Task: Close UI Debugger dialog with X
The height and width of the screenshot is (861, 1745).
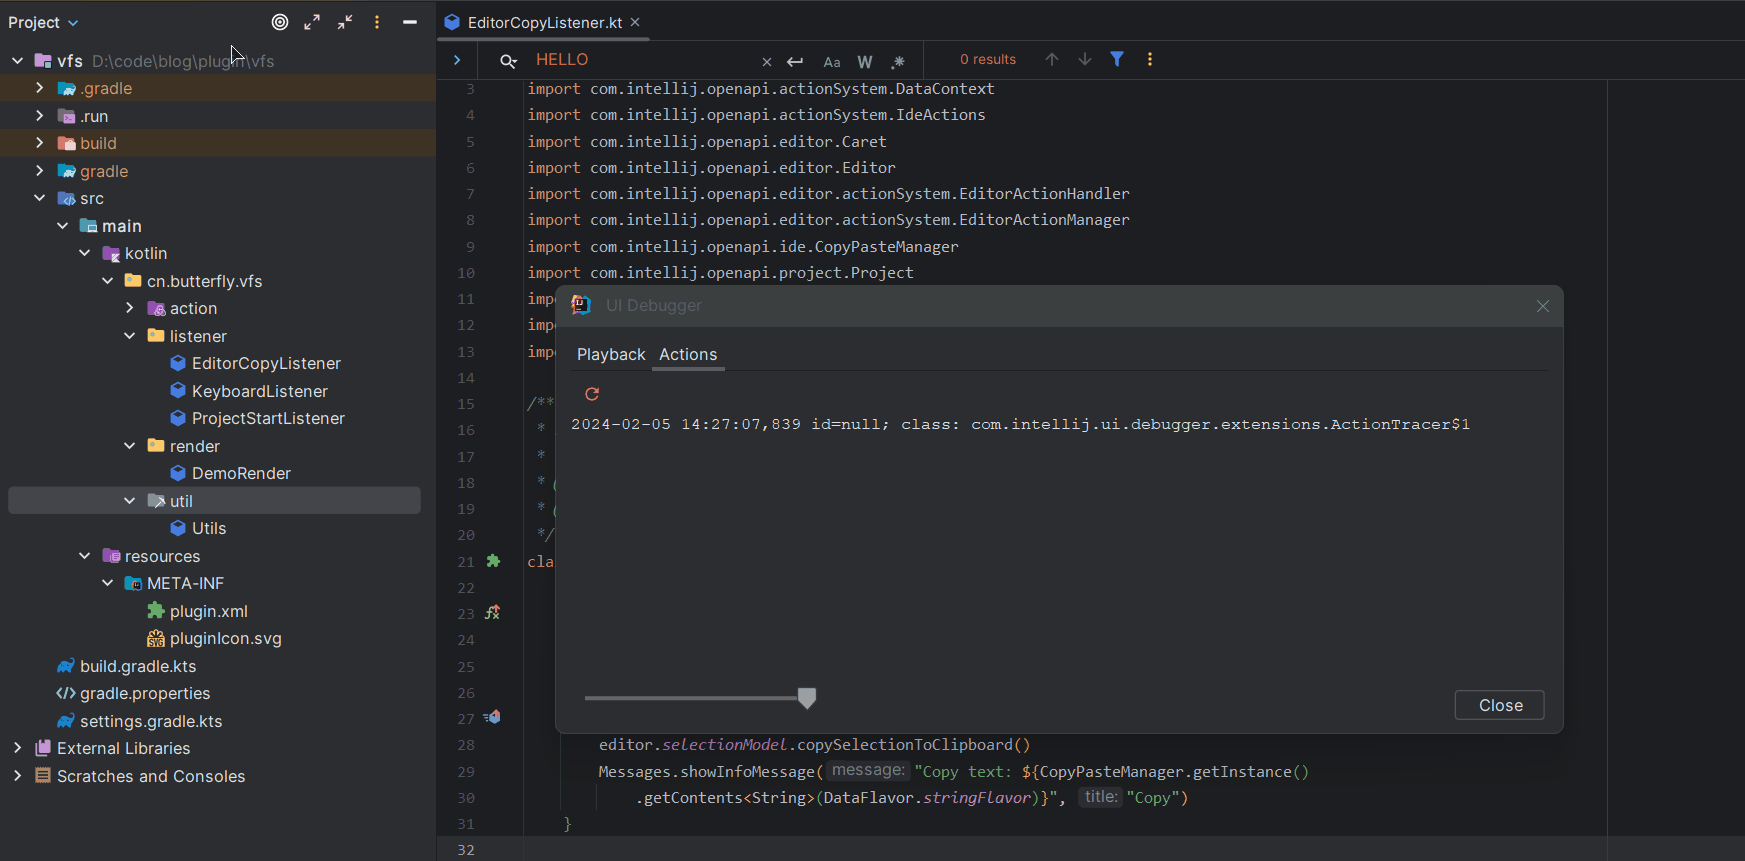Action: (x=1543, y=306)
